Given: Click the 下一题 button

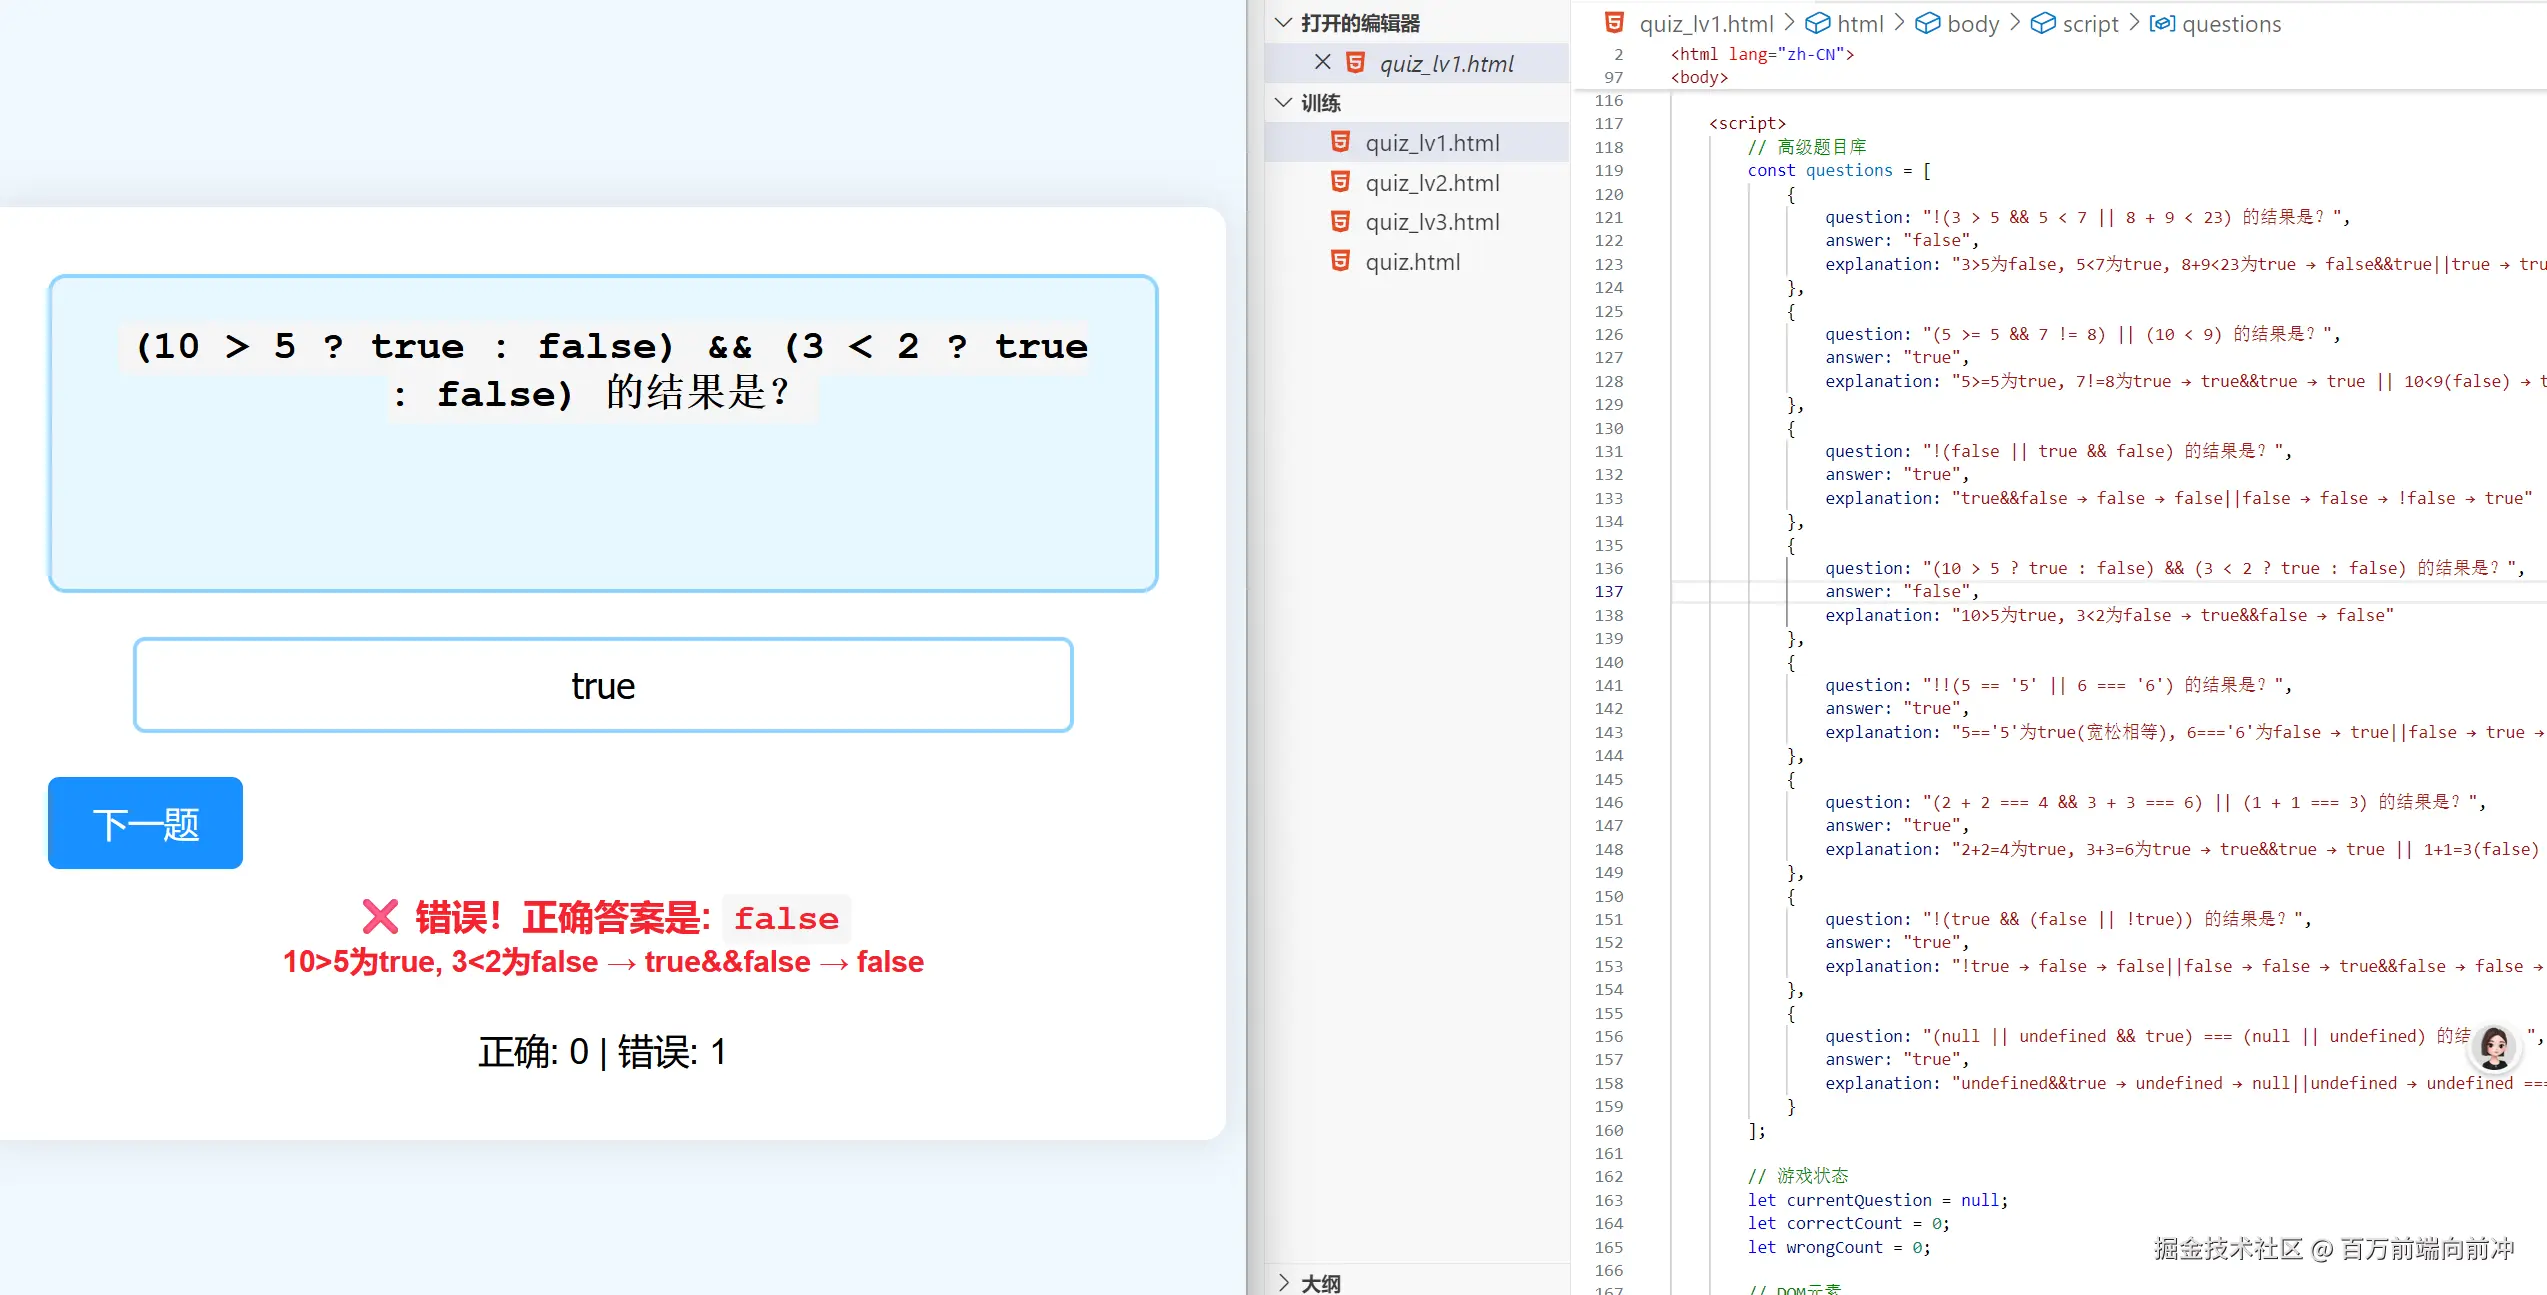Looking at the screenshot, I should coord(144,822).
